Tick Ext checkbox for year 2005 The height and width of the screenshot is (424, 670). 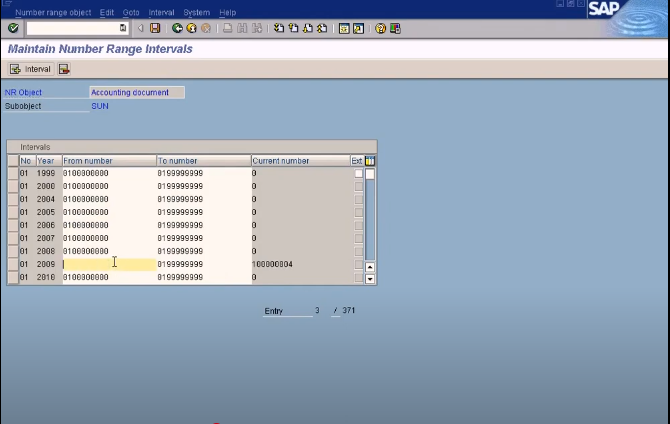pyautogui.click(x=359, y=212)
